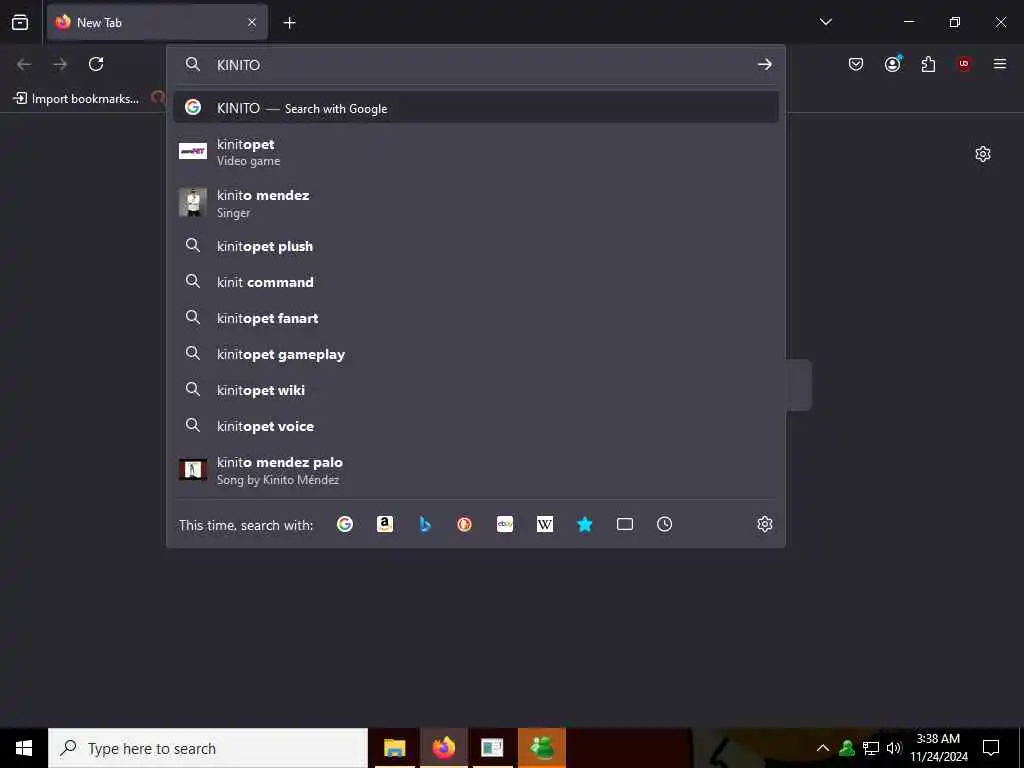This screenshot has width=1024, height=768.
Task: Open volume control in system tray
Action: click(x=894, y=748)
